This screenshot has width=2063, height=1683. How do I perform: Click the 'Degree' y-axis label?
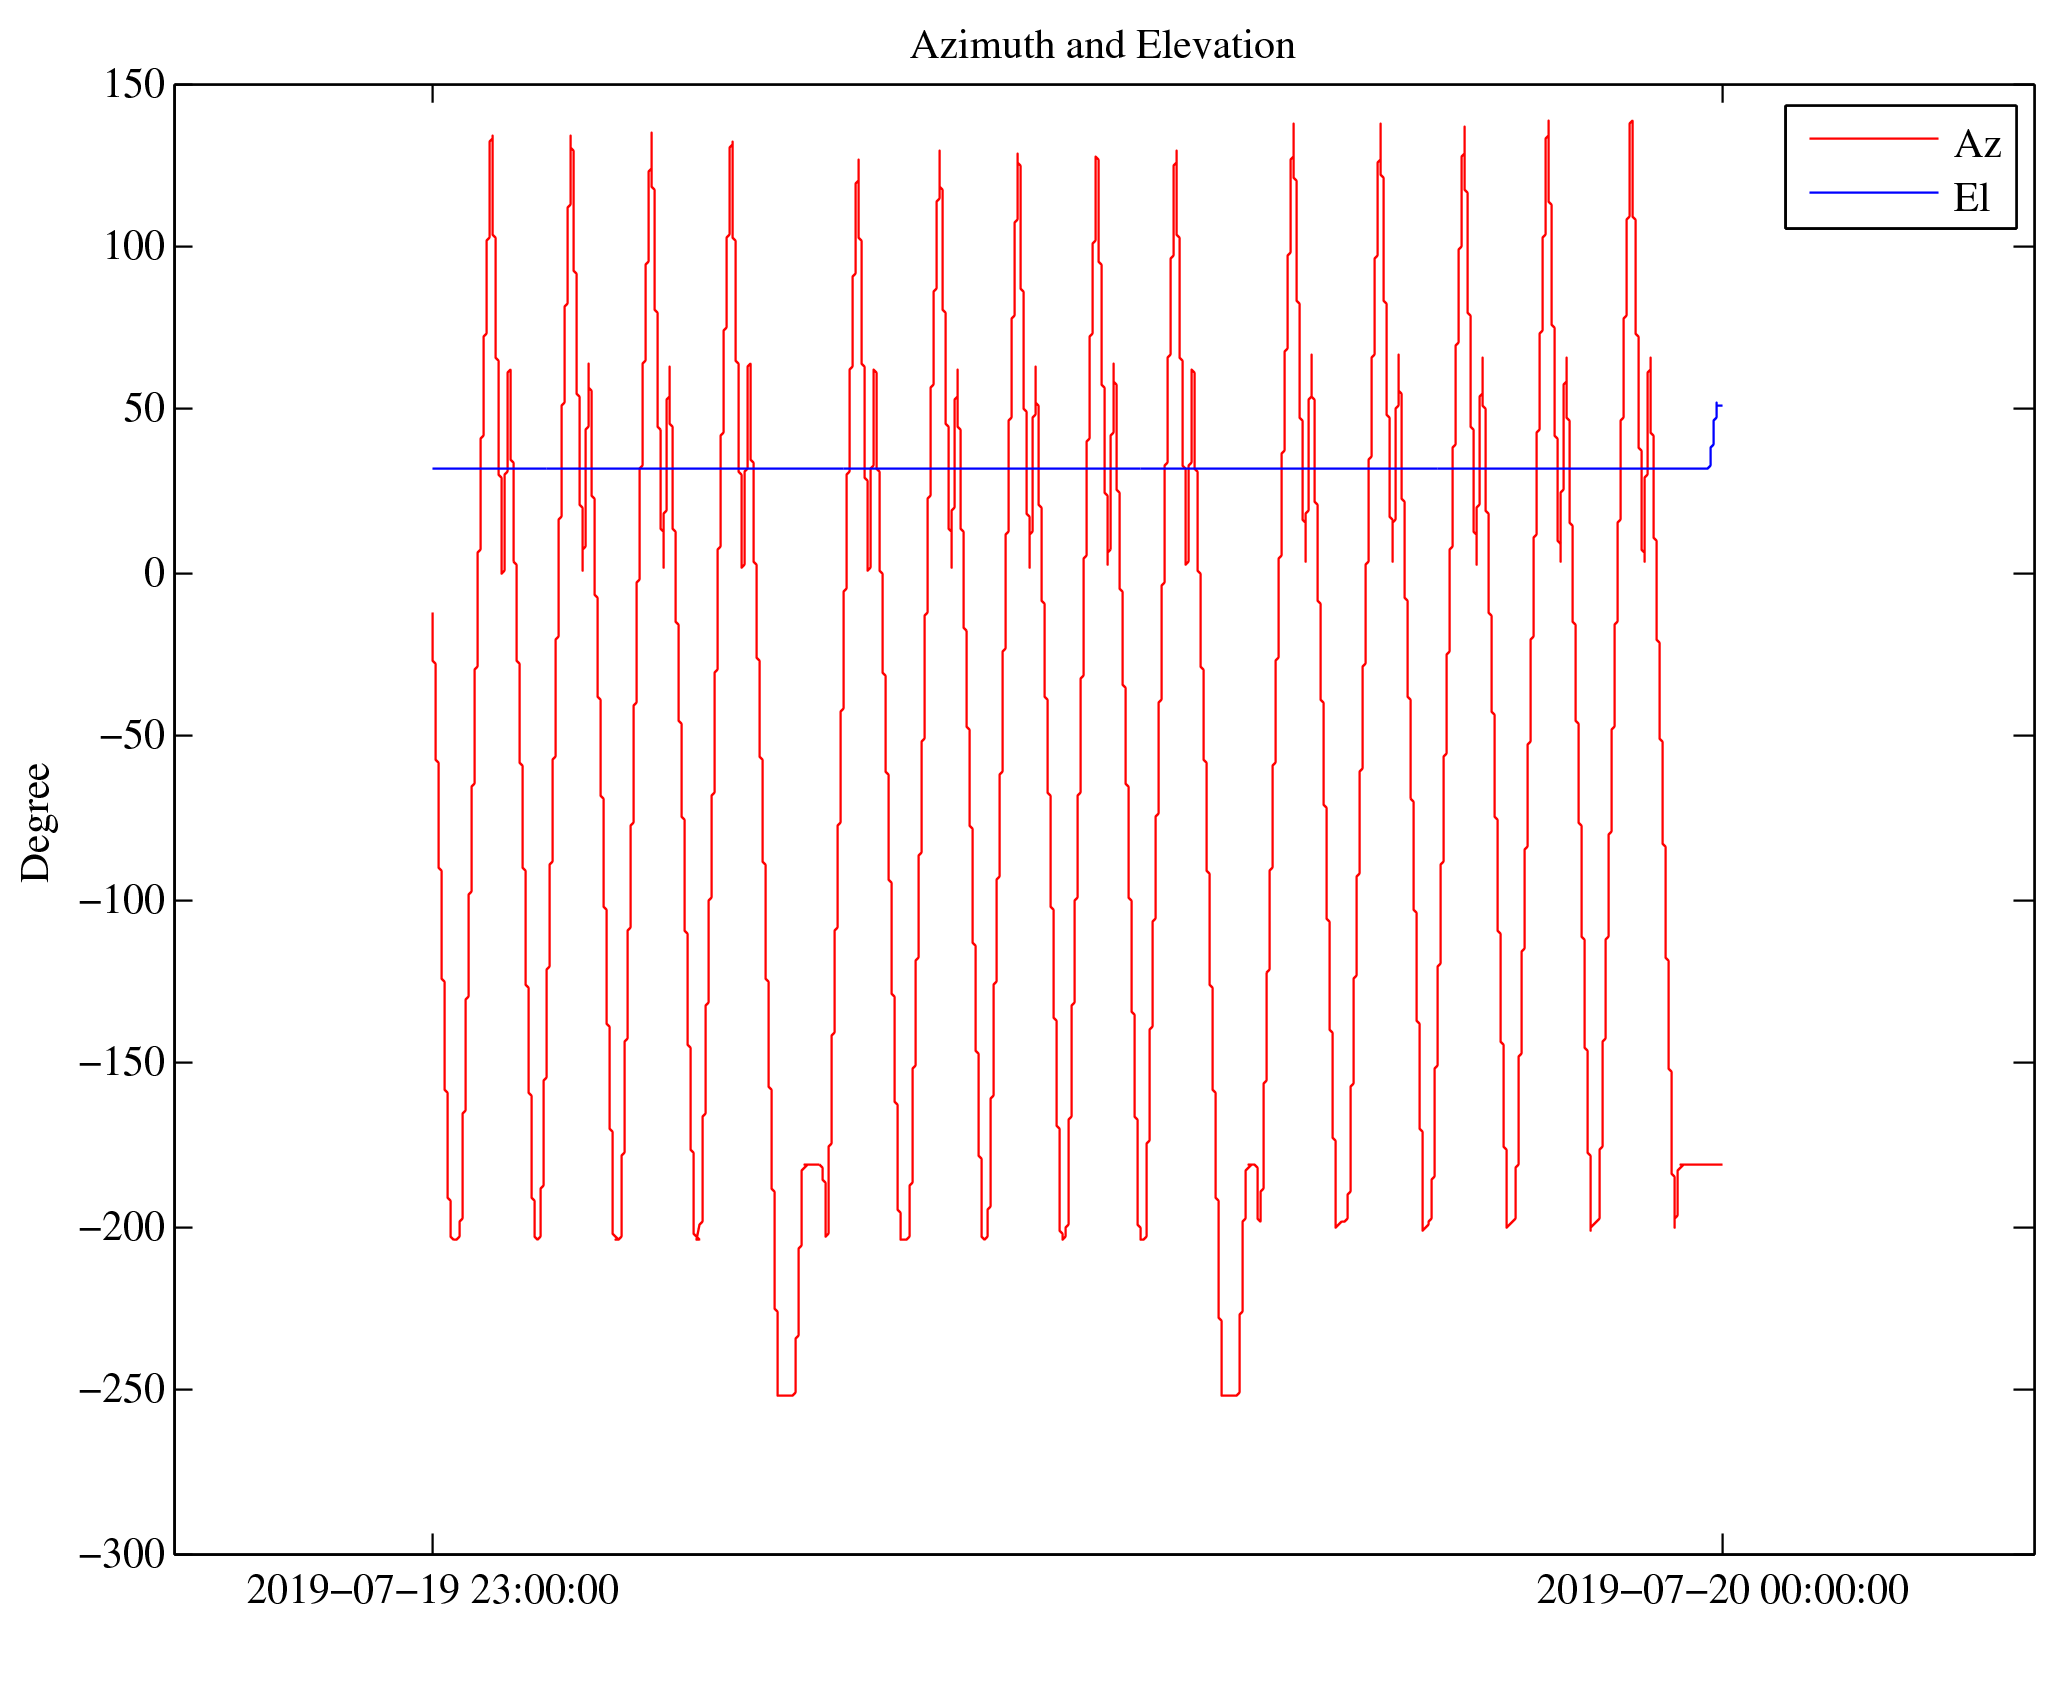coord(36,822)
